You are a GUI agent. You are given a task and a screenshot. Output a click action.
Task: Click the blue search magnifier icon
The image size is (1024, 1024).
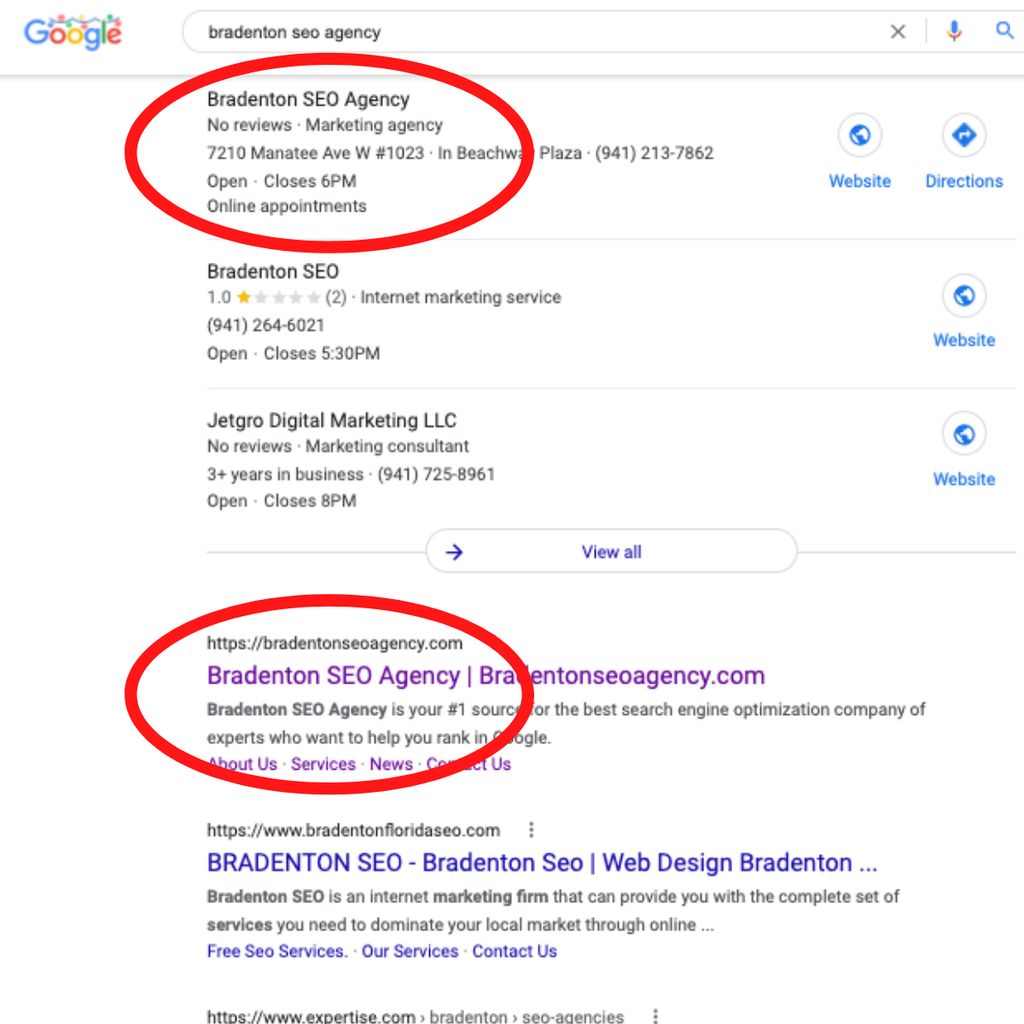click(1004, 31)
